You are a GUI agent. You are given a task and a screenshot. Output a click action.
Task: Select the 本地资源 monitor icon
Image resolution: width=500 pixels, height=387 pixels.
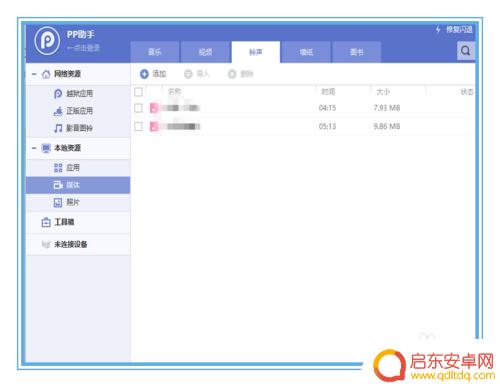click(x=46, y=148)
